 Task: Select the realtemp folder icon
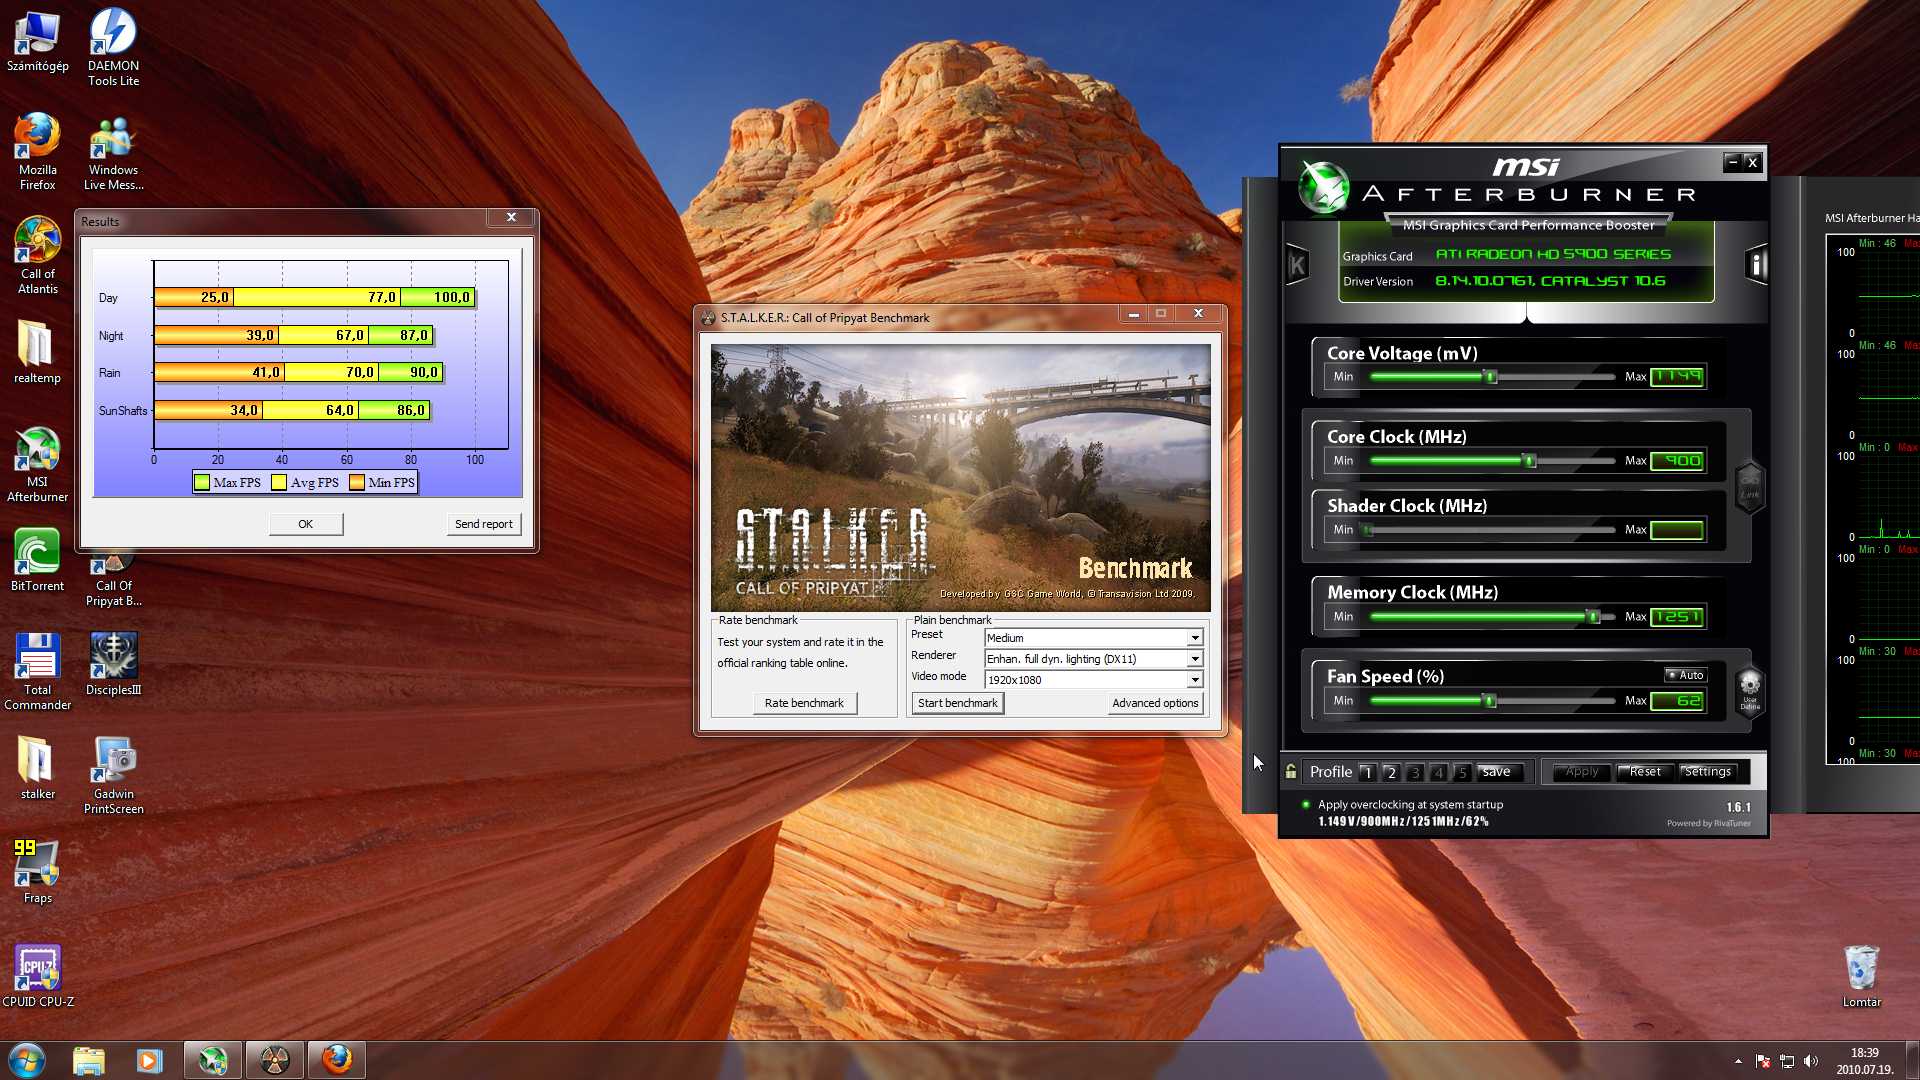(x=38, y=352)
